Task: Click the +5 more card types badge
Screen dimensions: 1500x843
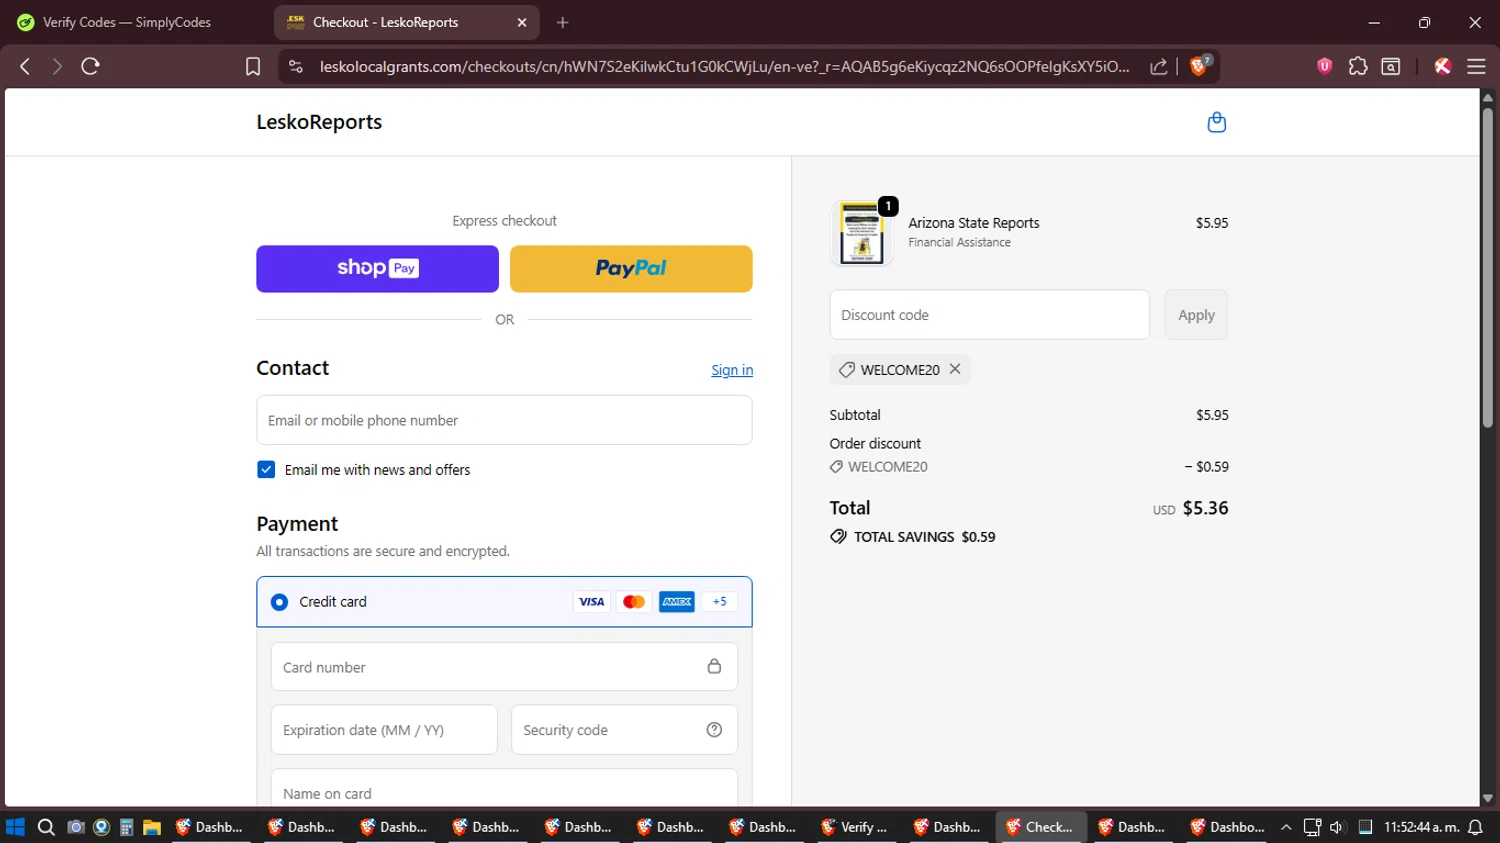Action: point(719,602)
